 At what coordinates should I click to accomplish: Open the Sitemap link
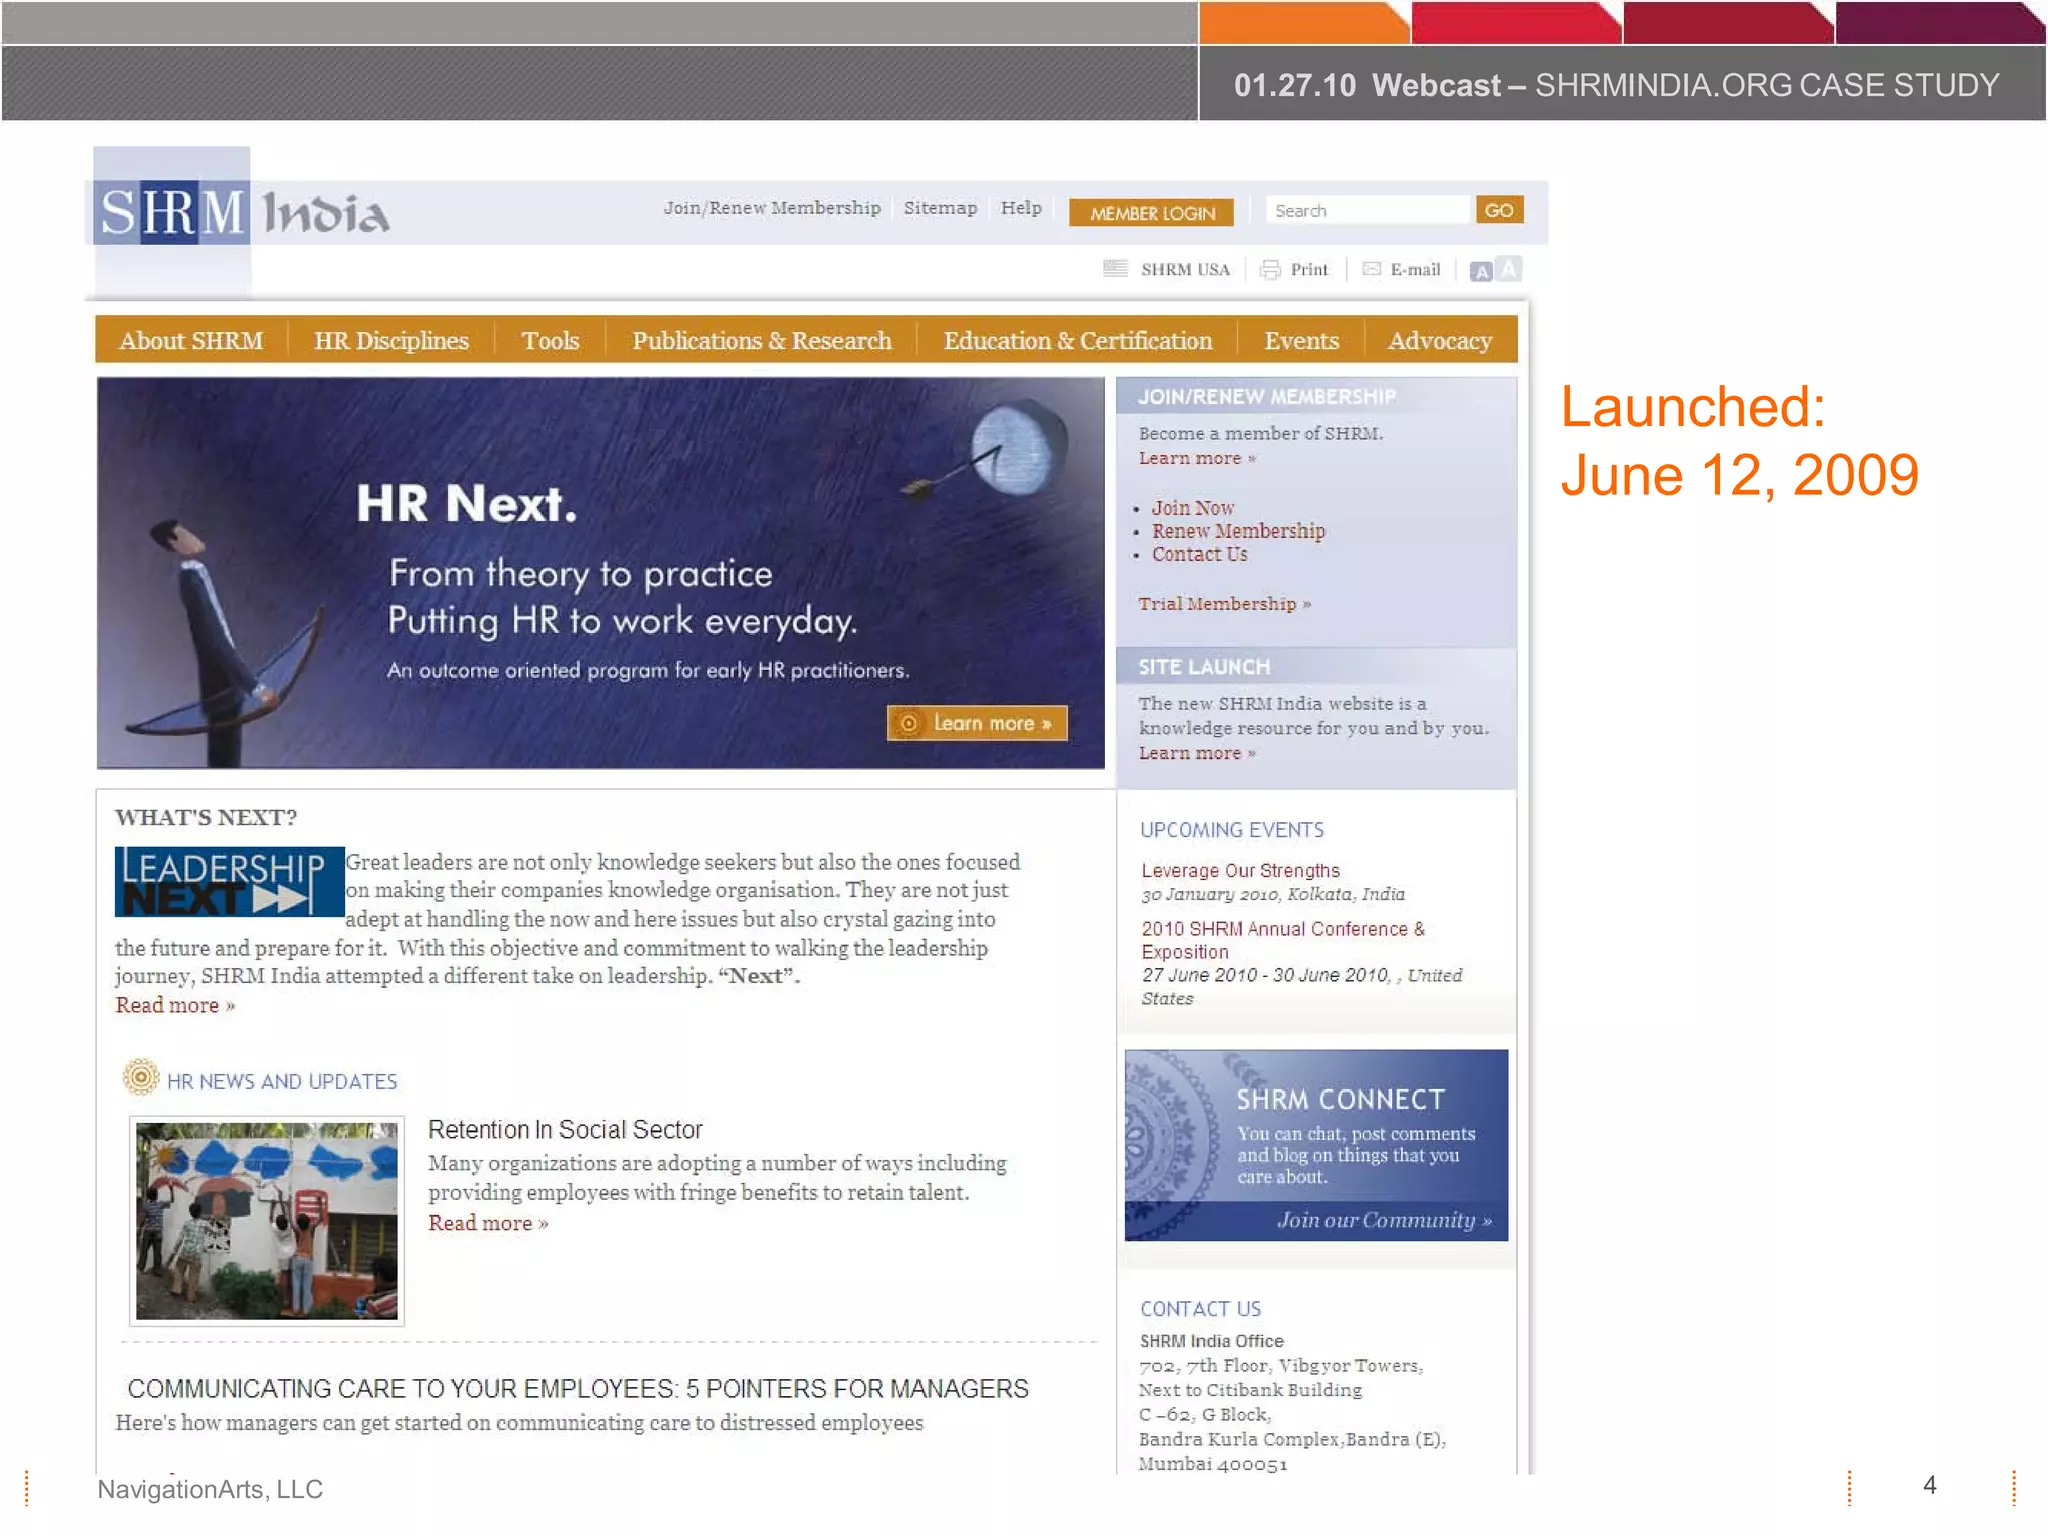tap(940, 208)
